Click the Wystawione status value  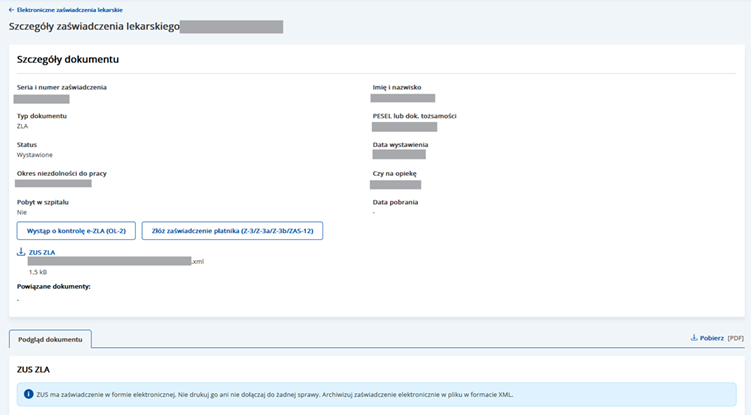click(x=35, y=155)
